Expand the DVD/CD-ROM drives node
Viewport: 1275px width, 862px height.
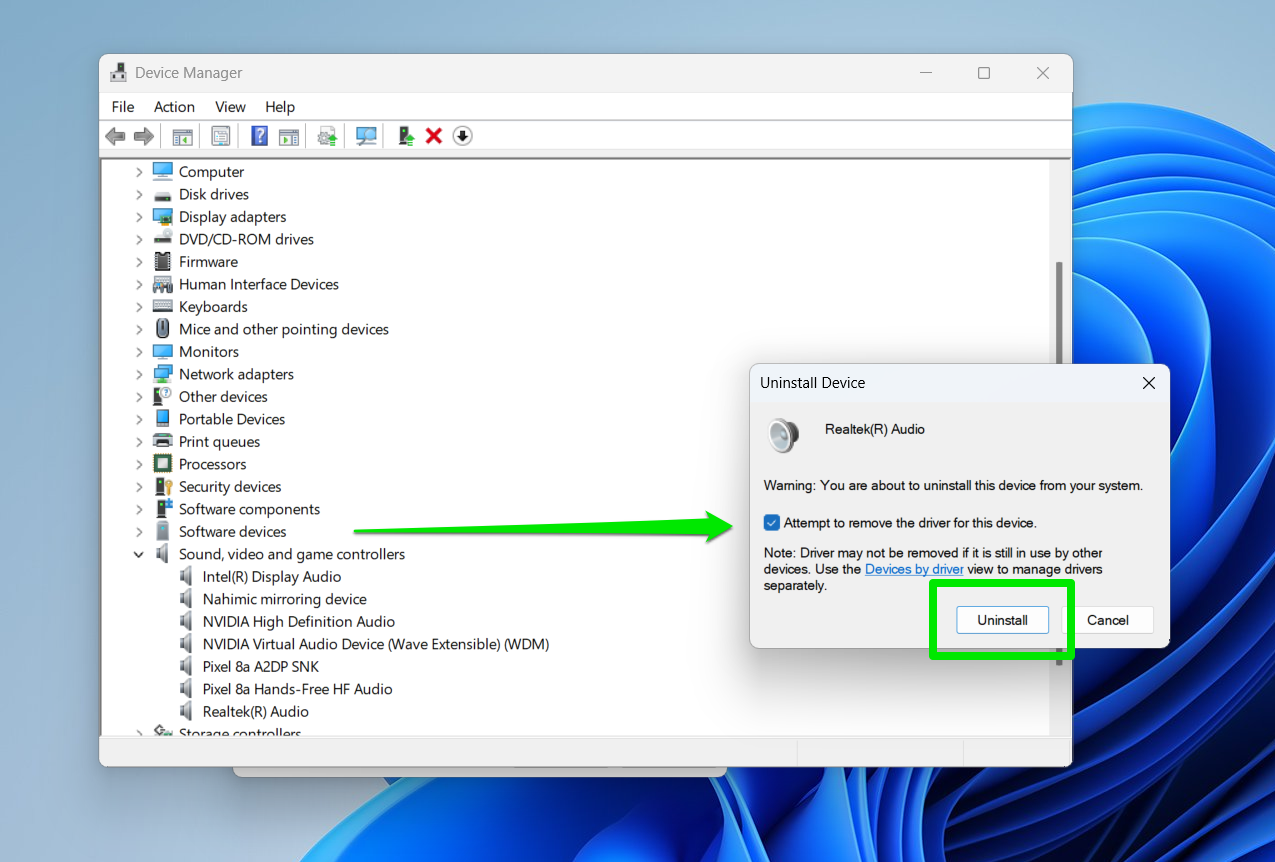(139, 240)
